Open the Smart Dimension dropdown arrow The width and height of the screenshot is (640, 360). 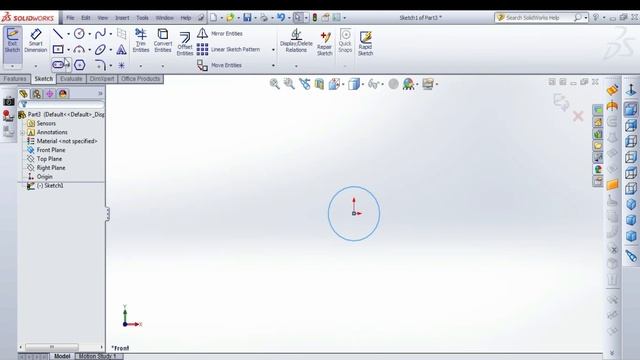point(36,66)
